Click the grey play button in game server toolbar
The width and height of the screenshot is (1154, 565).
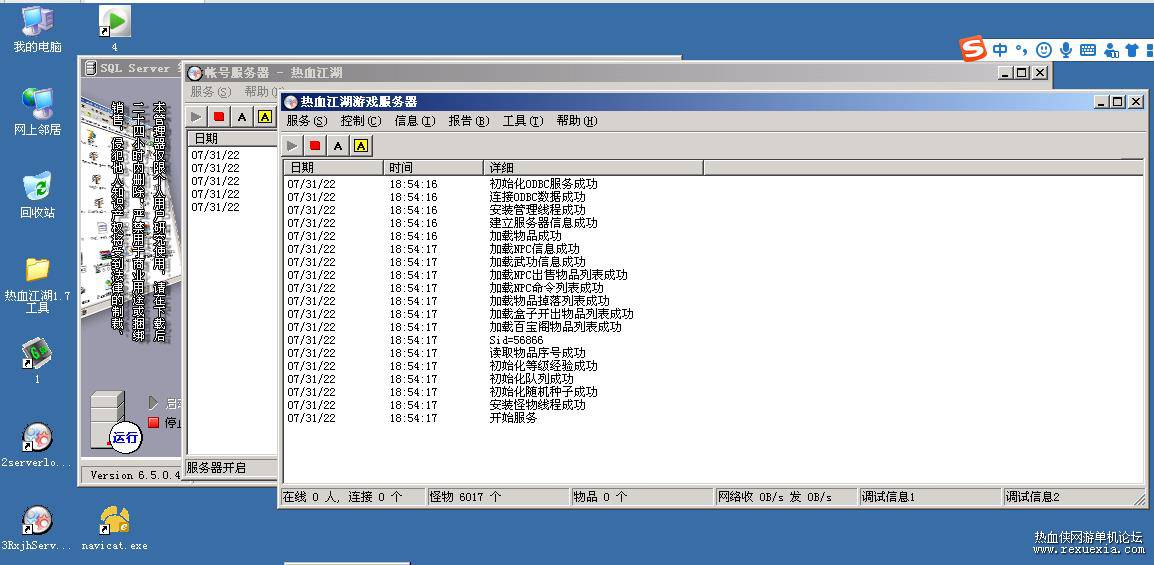tap(293, 146)
